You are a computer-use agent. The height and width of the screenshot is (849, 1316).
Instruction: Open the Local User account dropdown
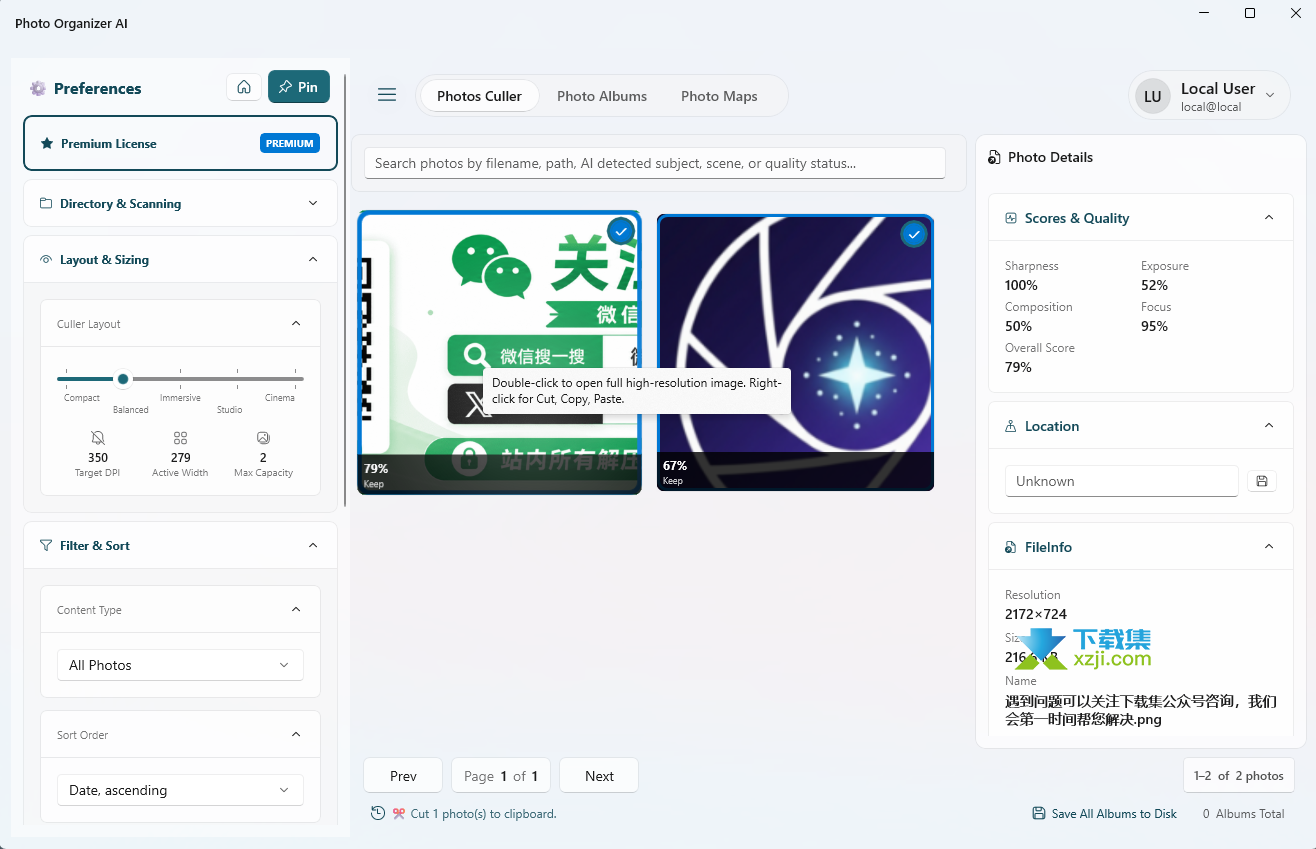click(1210, 96)
